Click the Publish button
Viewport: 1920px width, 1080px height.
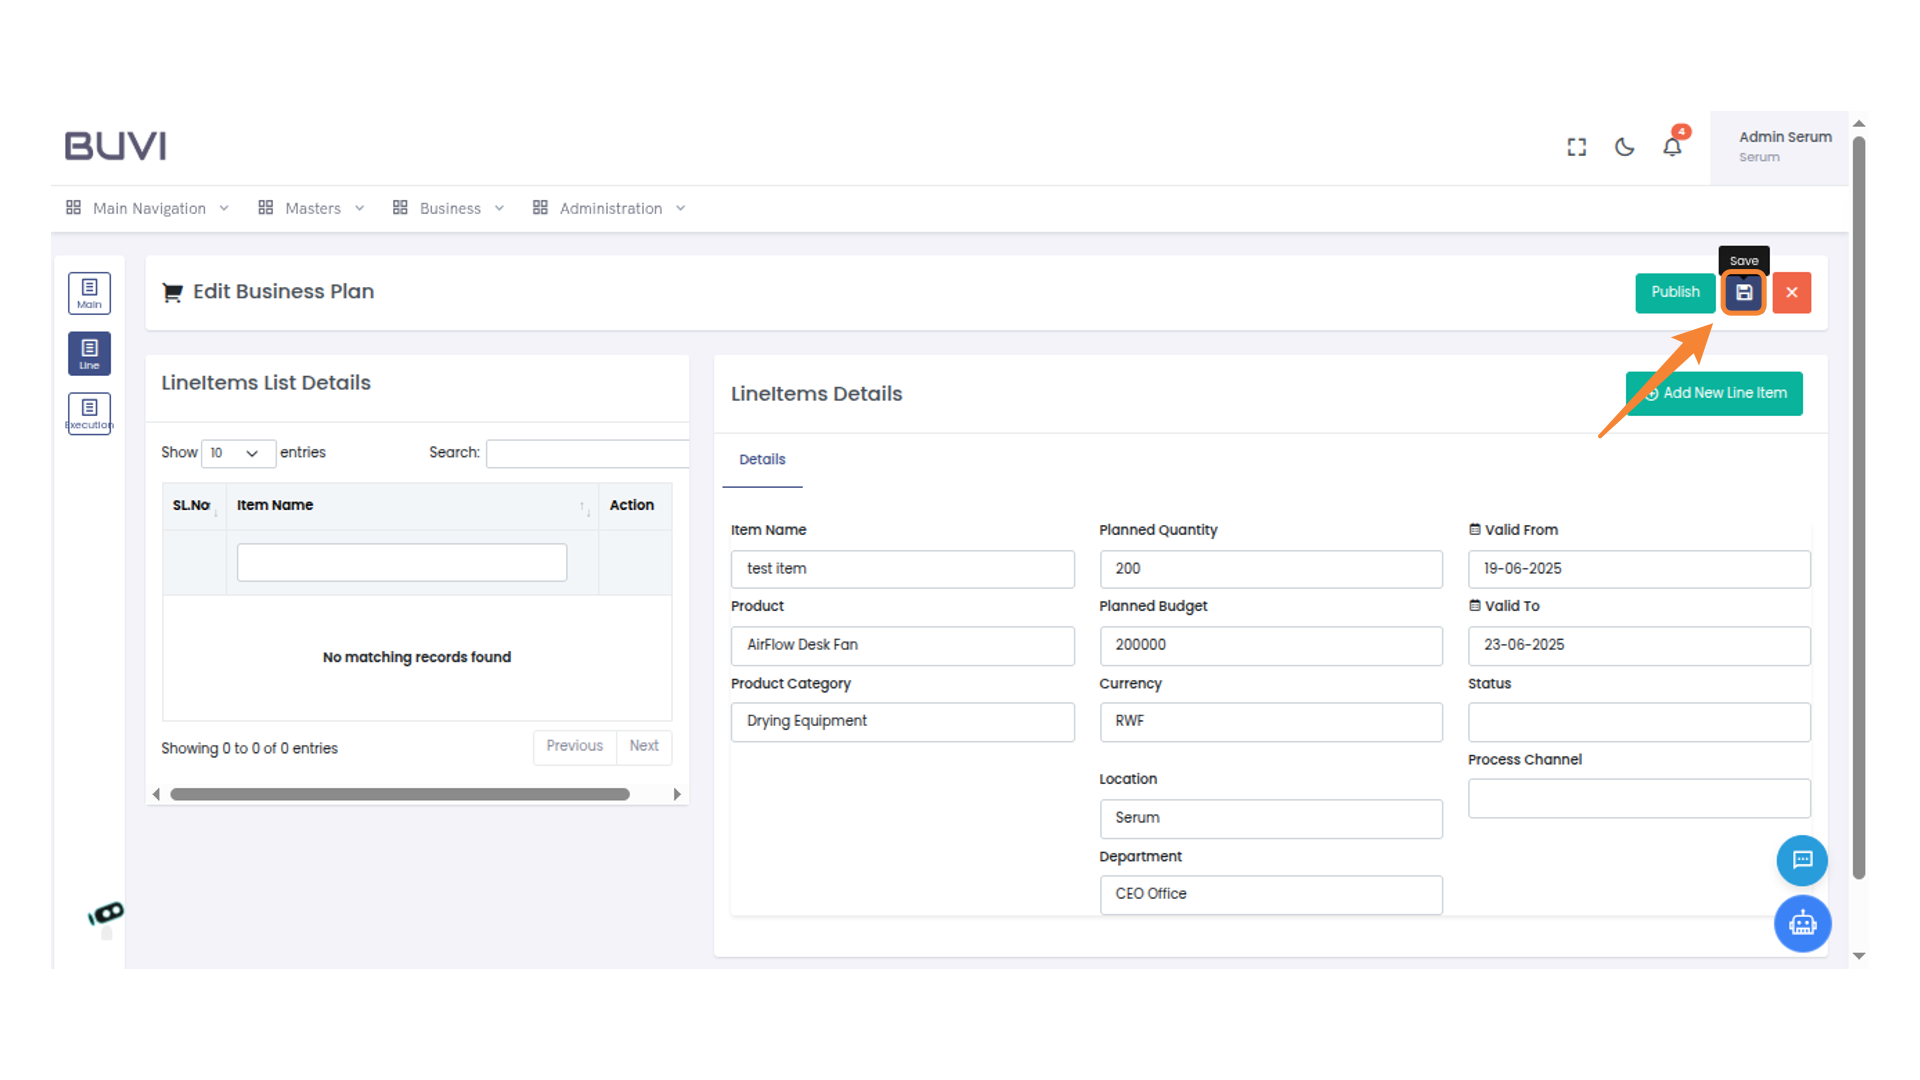[x=1675, y=293]
